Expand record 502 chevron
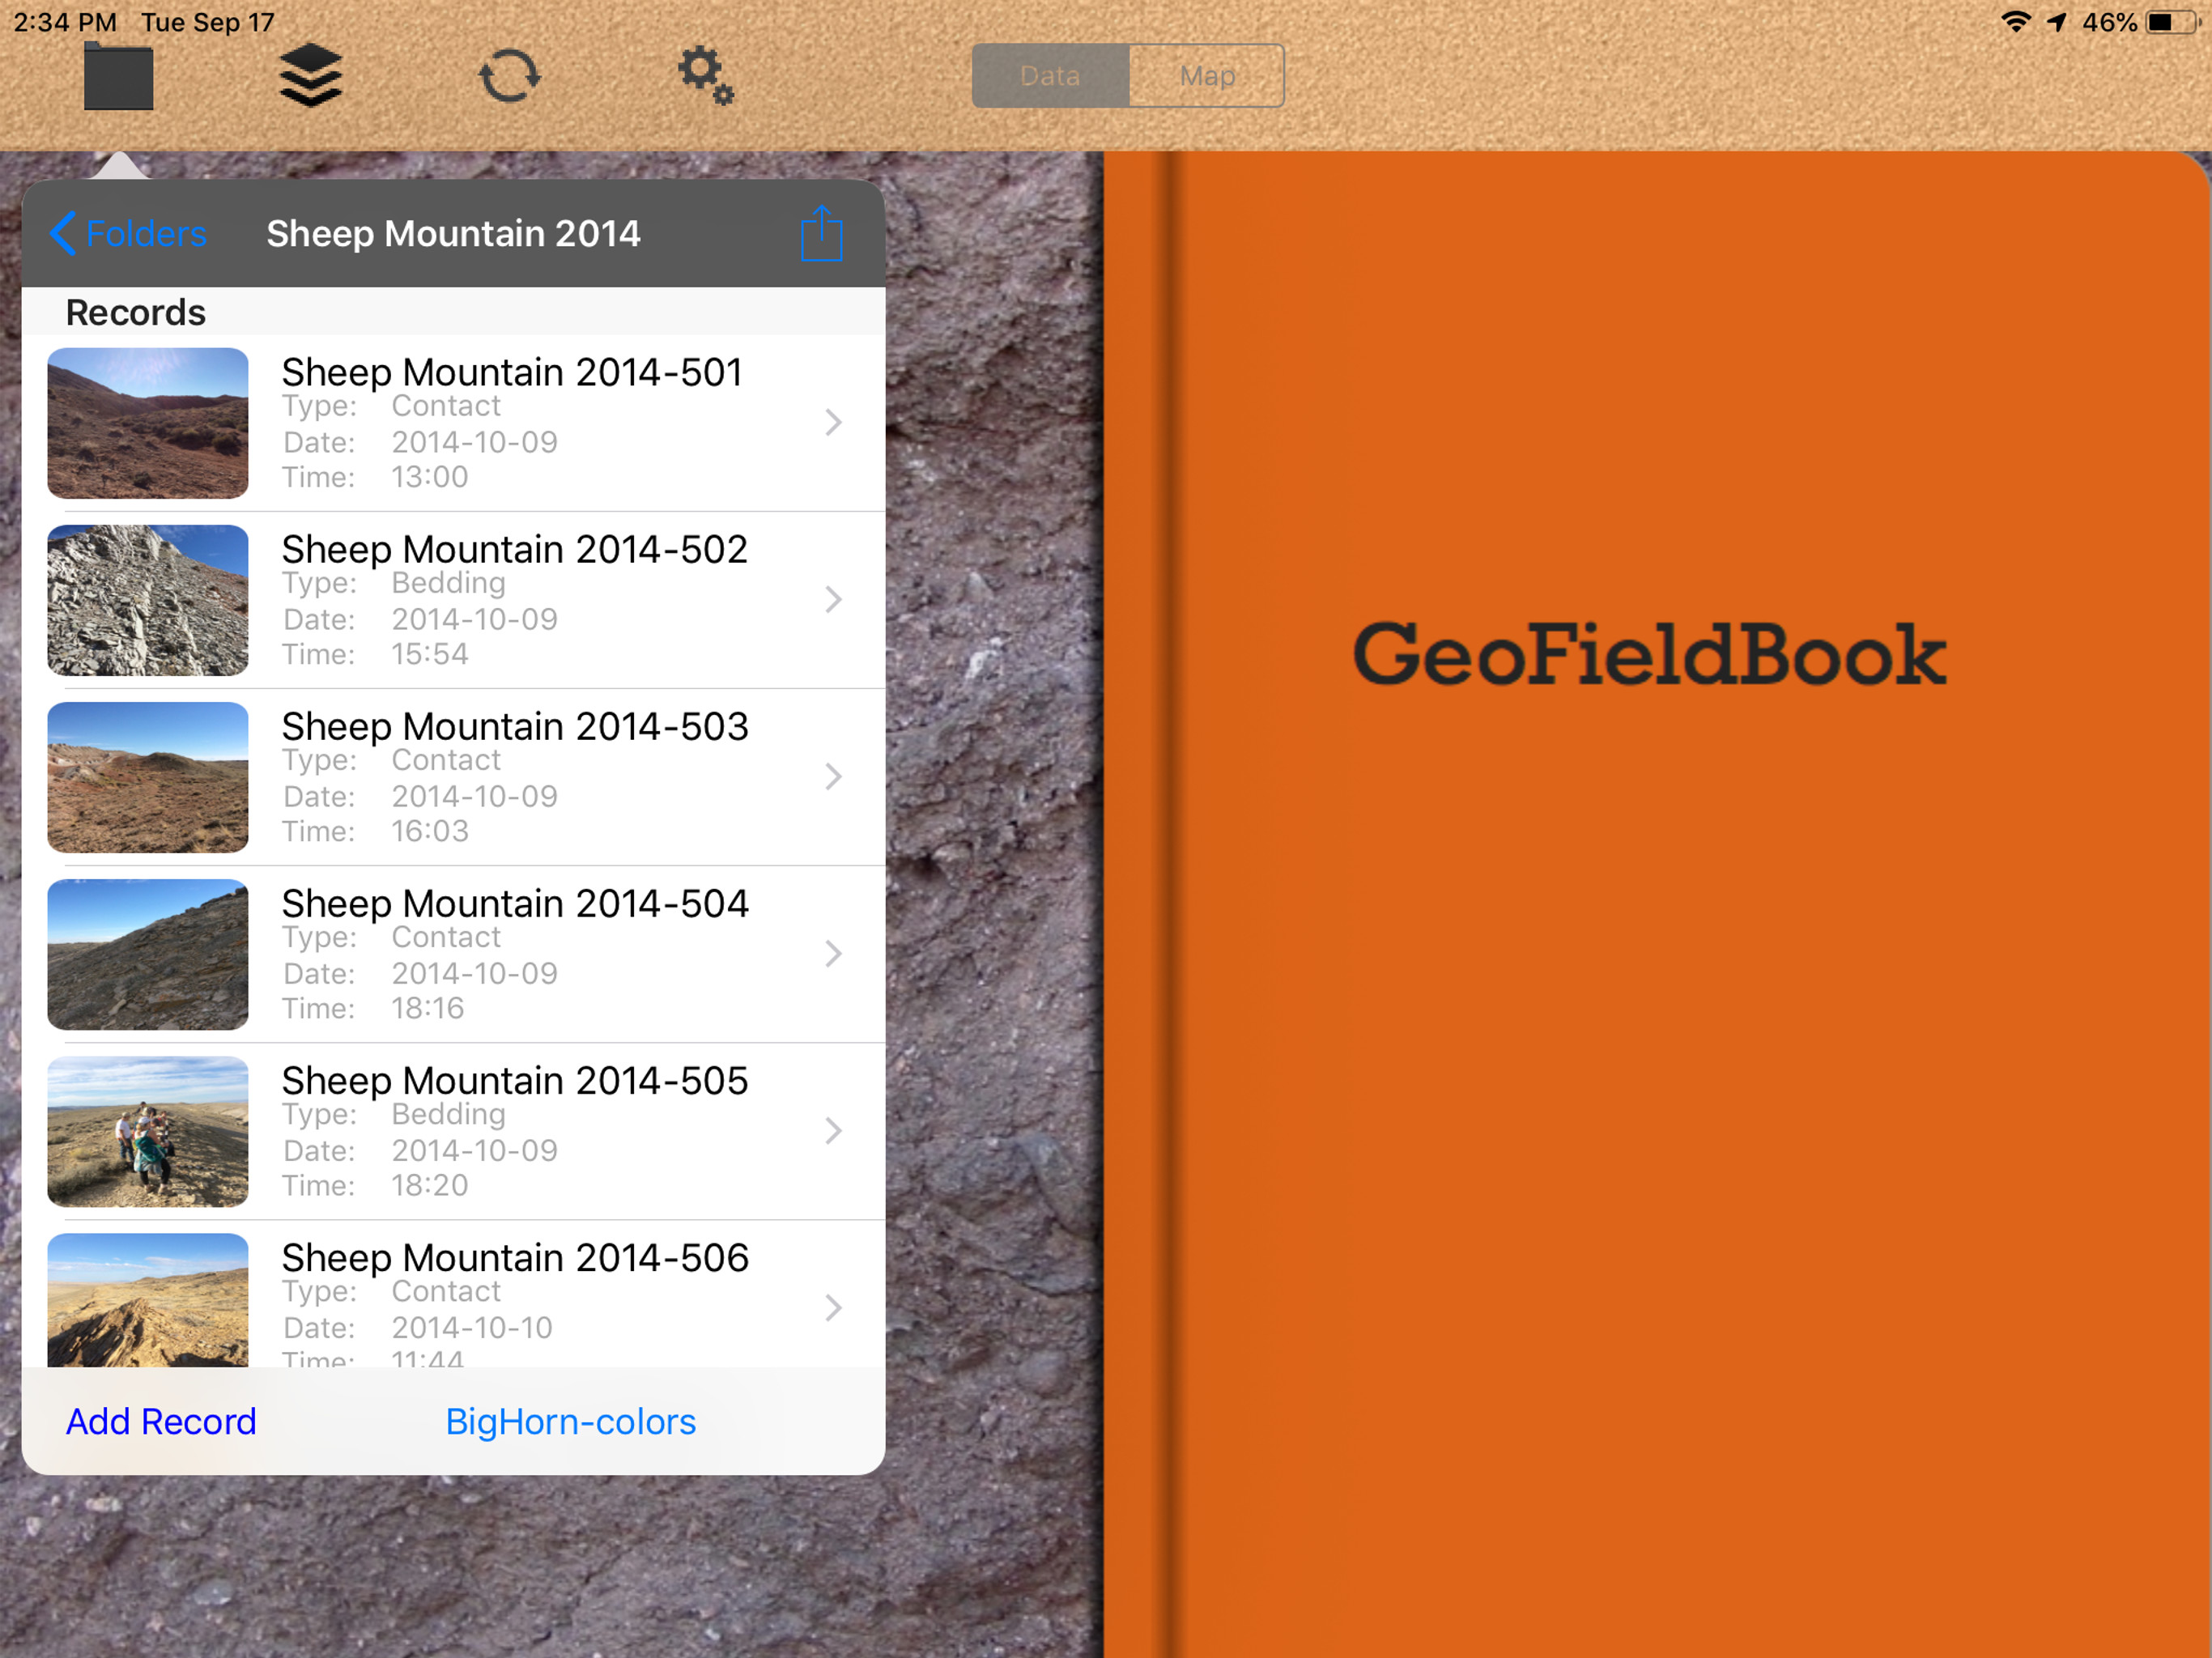The image size is (2212, 1658). pyautogui.click(x=833, y=600)
